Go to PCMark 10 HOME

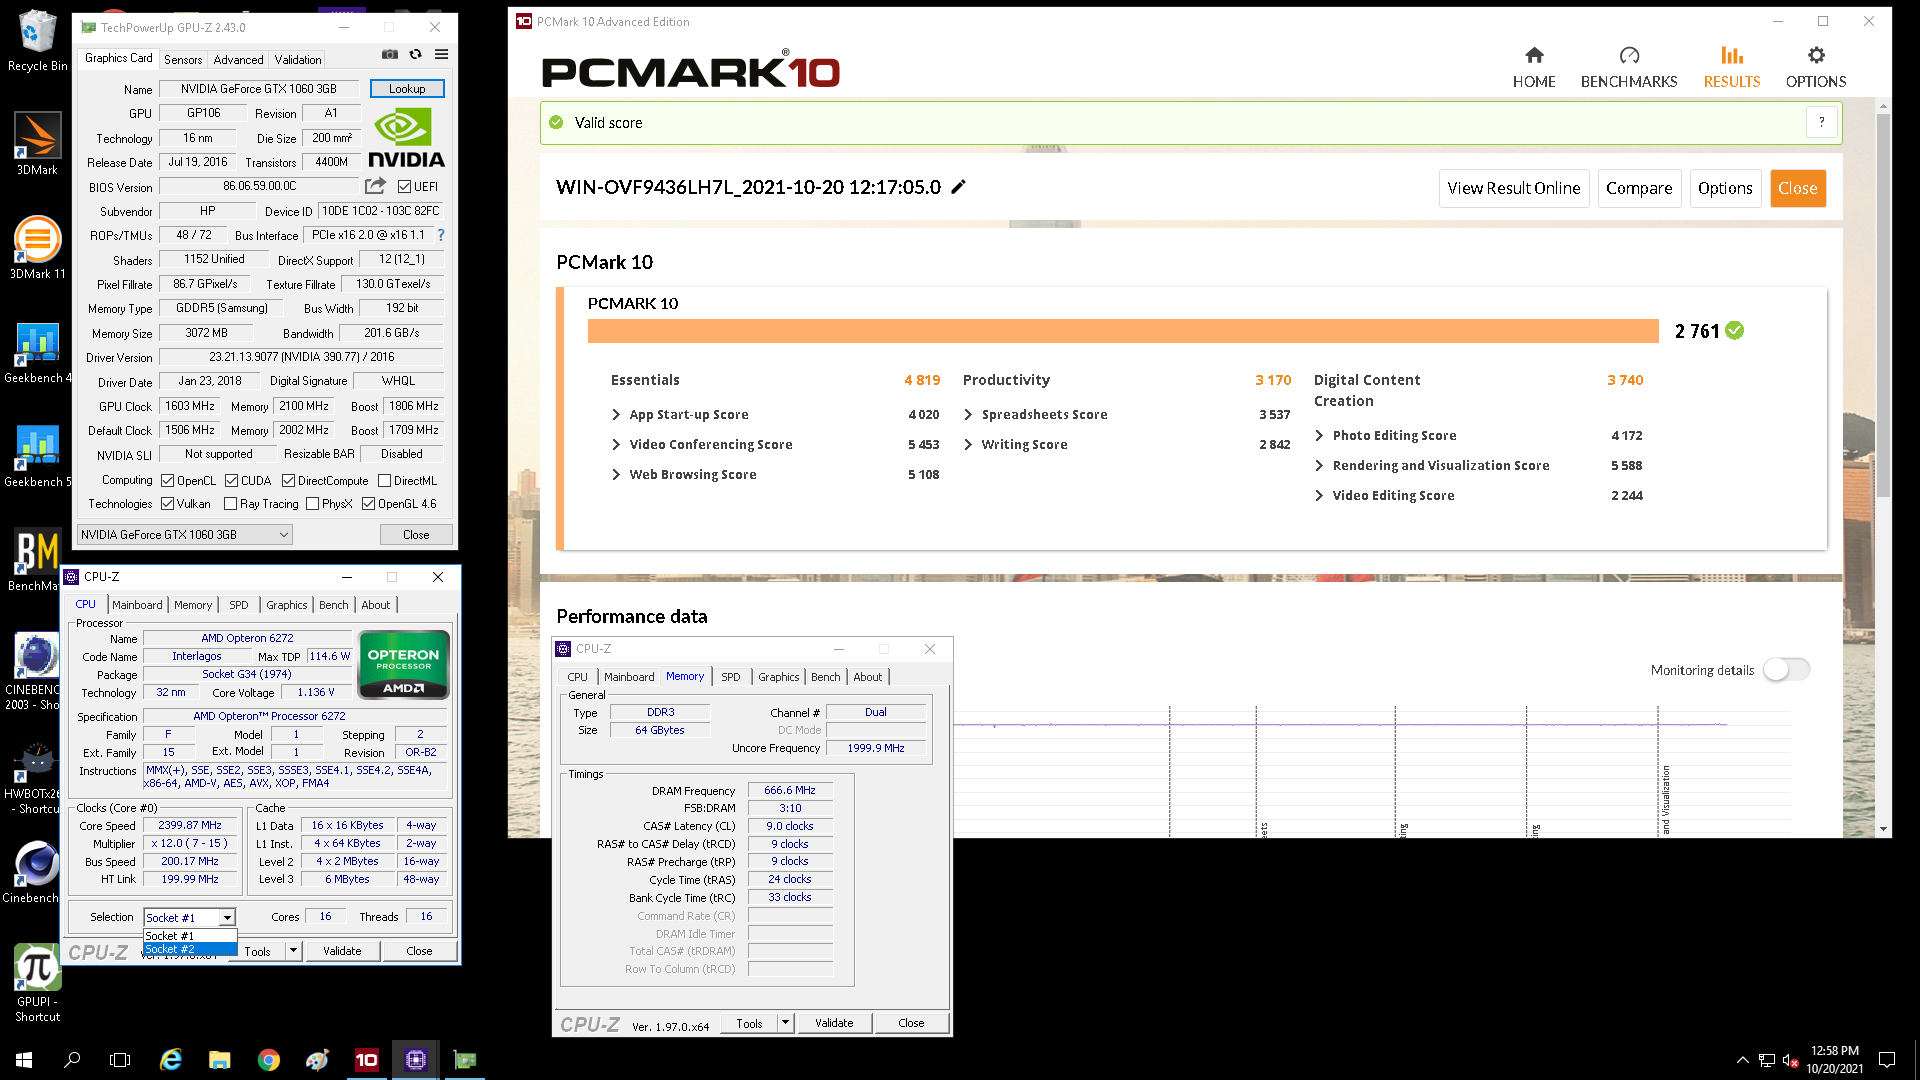[1534, 68]
